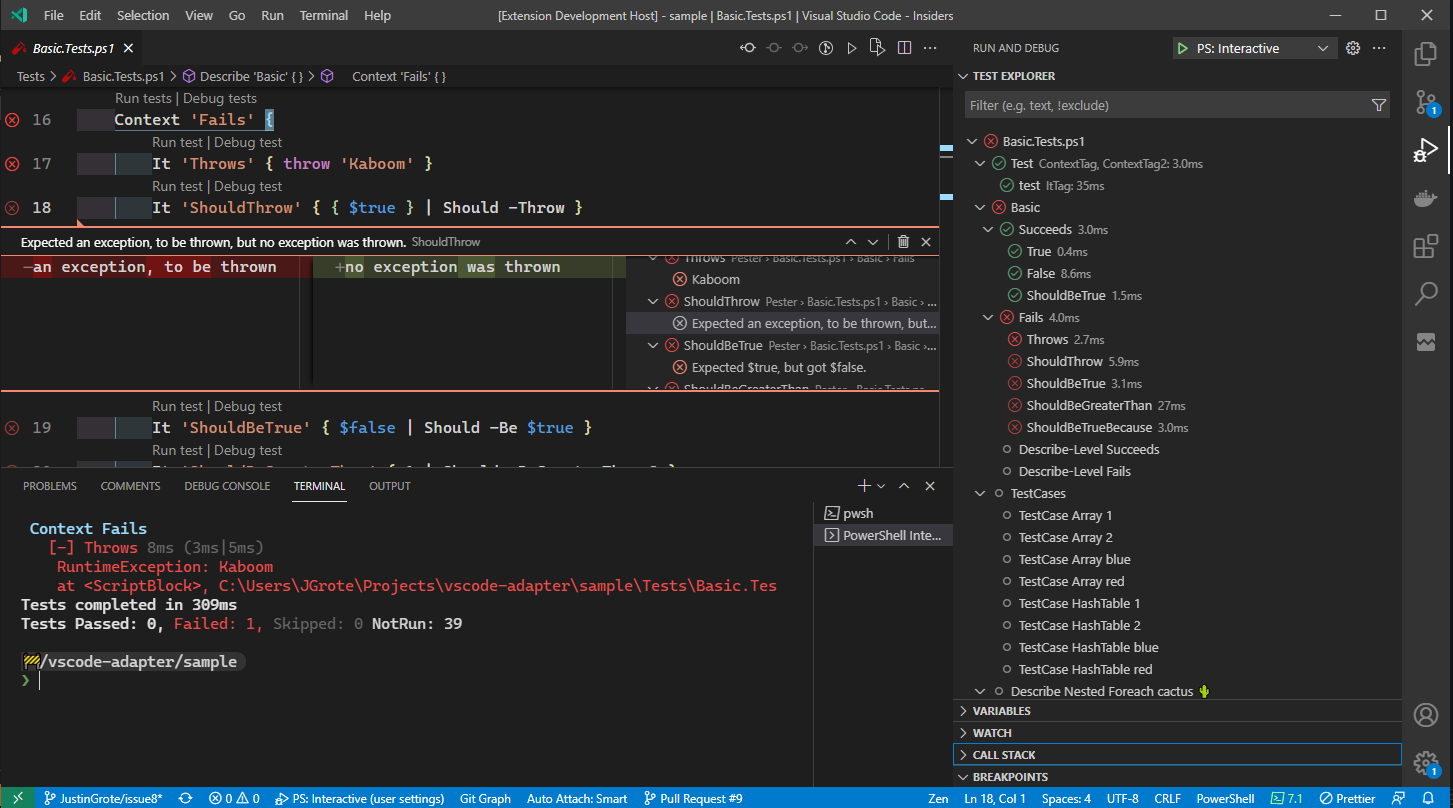This screenshot has height=808, width=1453.
Task: Click the Test Explorer filter input field
Action: pyautogui.click(x=1160, y=105)
